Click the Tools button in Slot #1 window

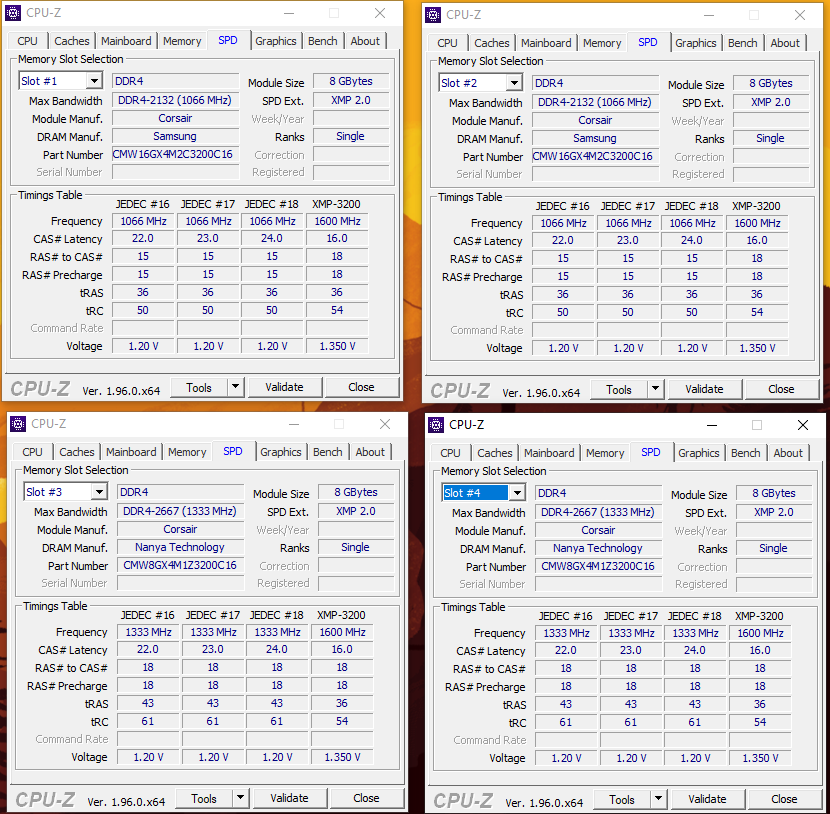(x=199, y=387)
